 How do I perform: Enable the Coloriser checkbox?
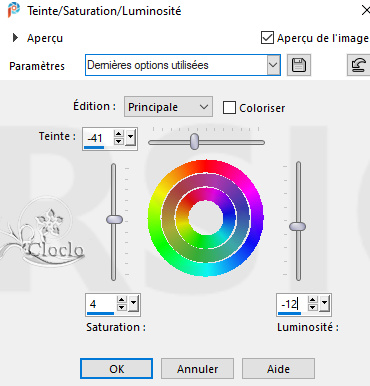(229, 108)
